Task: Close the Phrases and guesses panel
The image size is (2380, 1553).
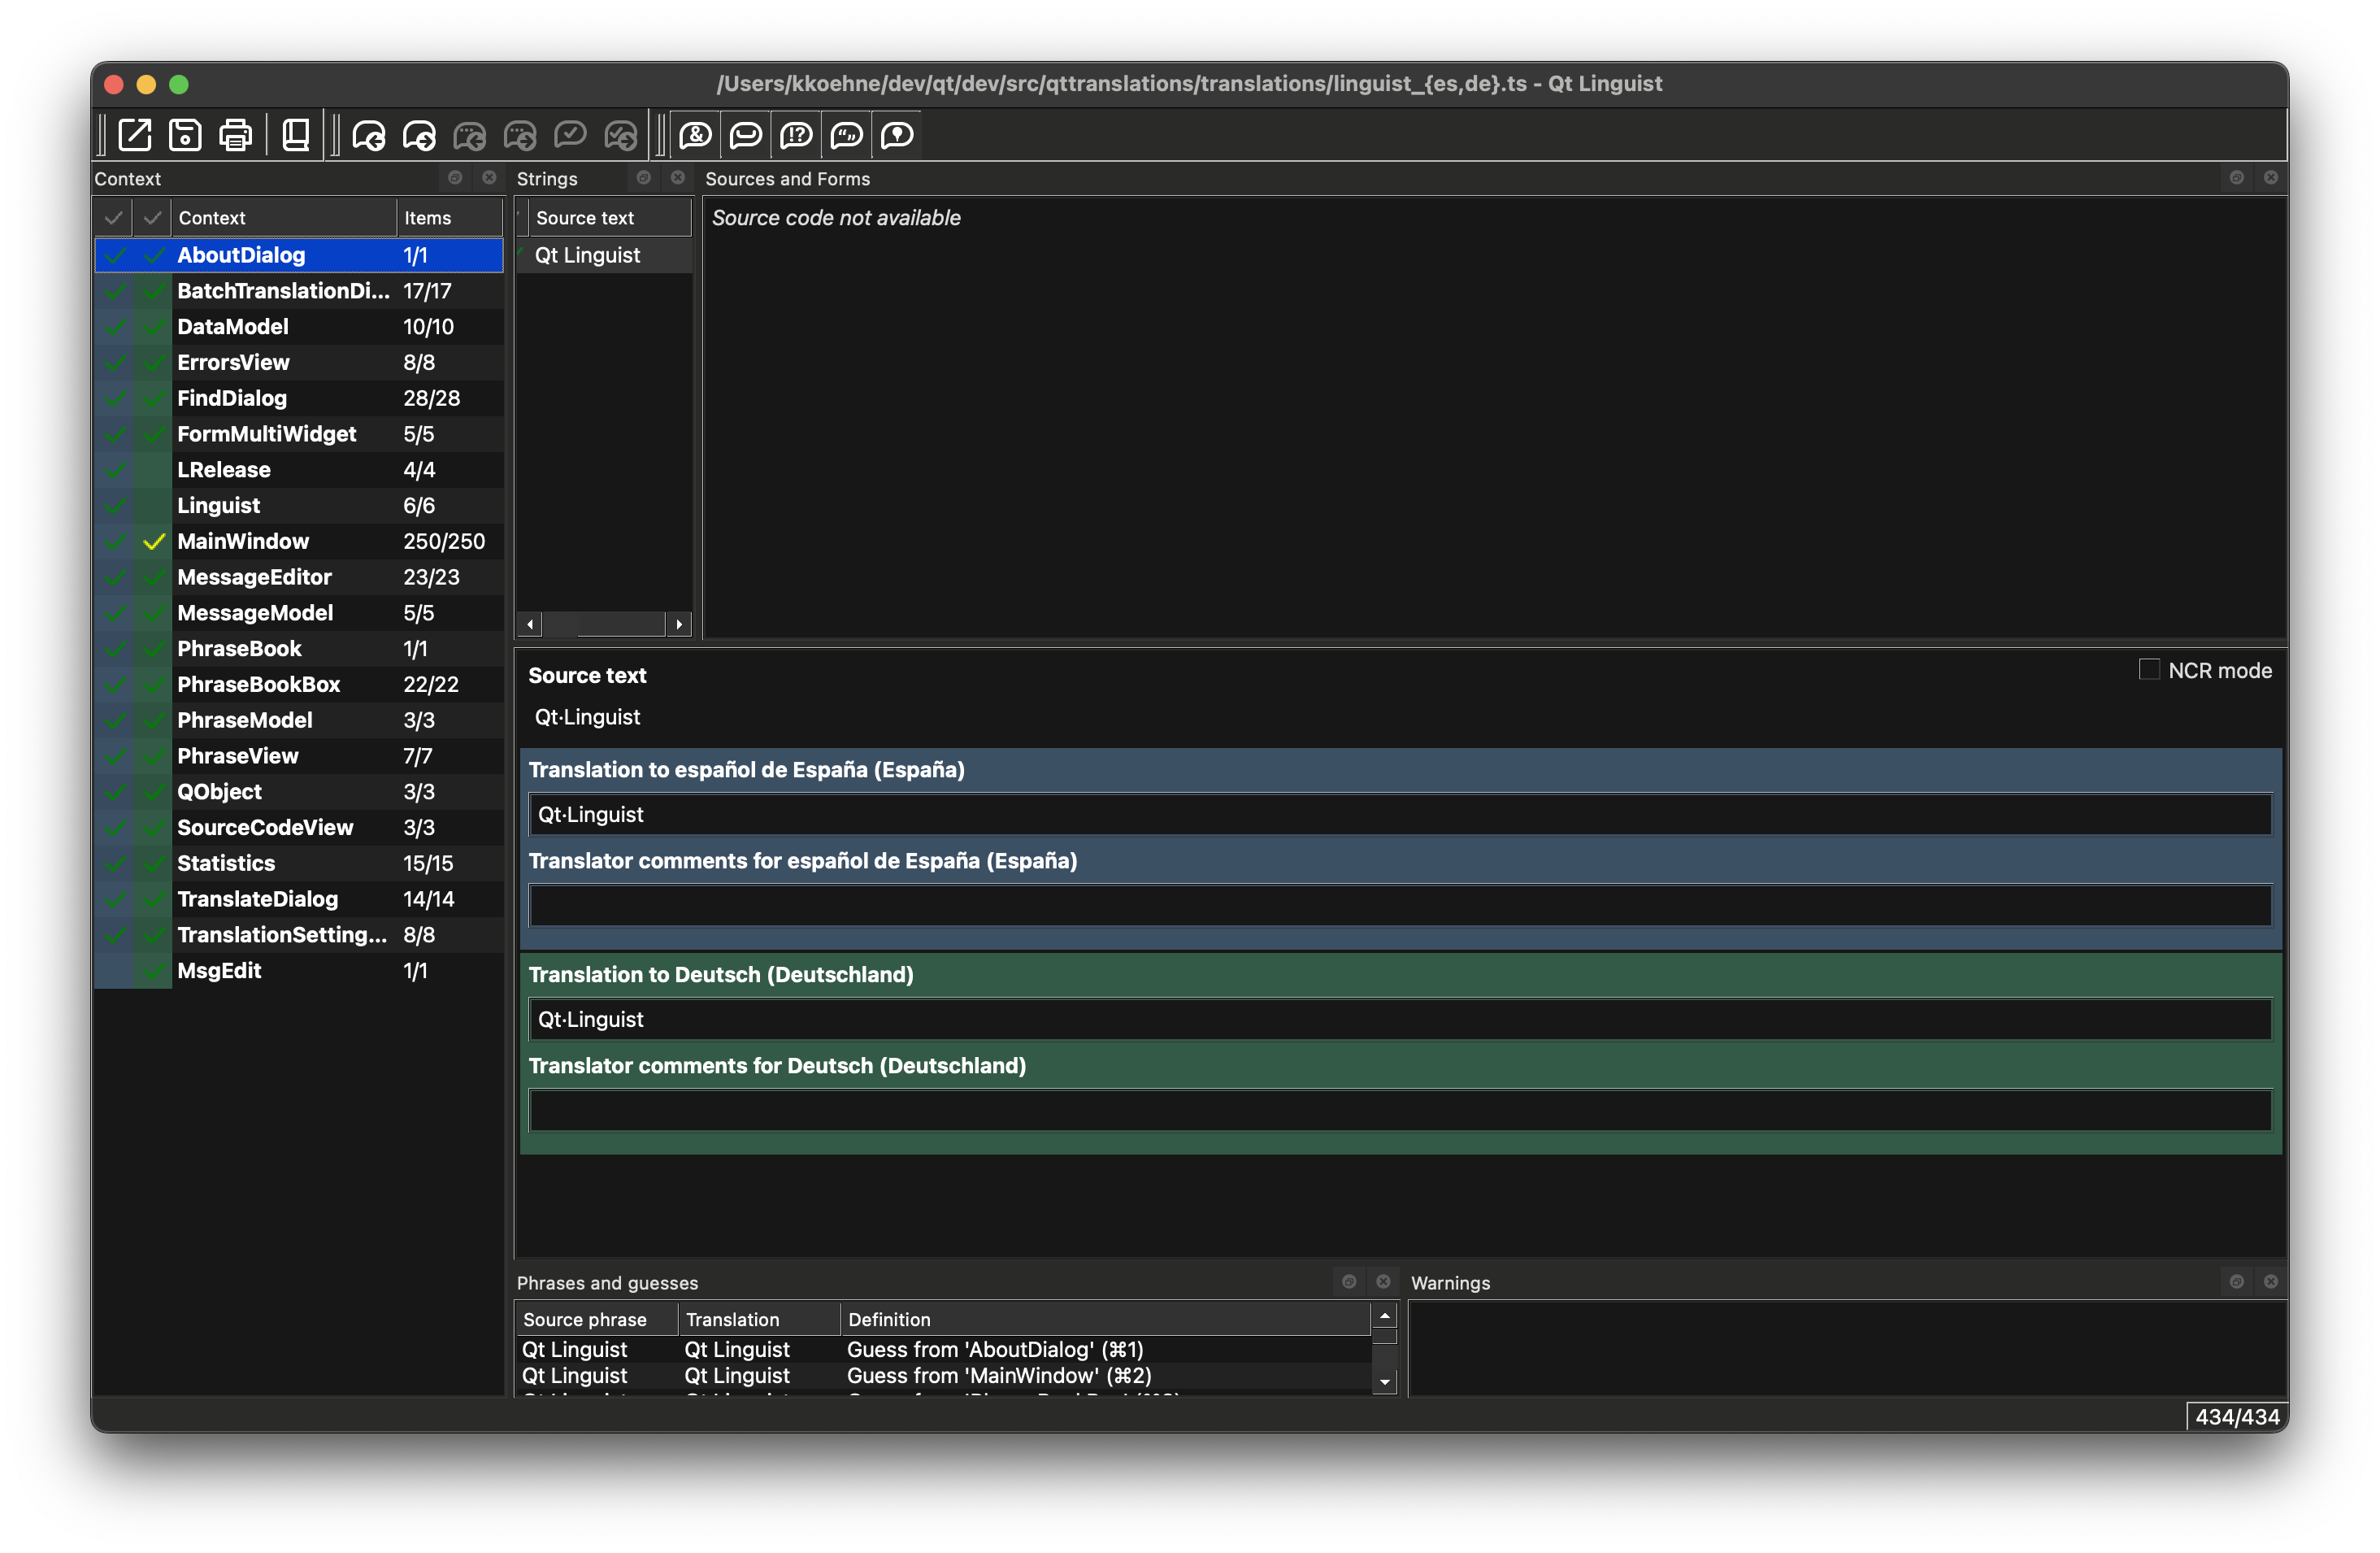Action: point(1383,1282)
